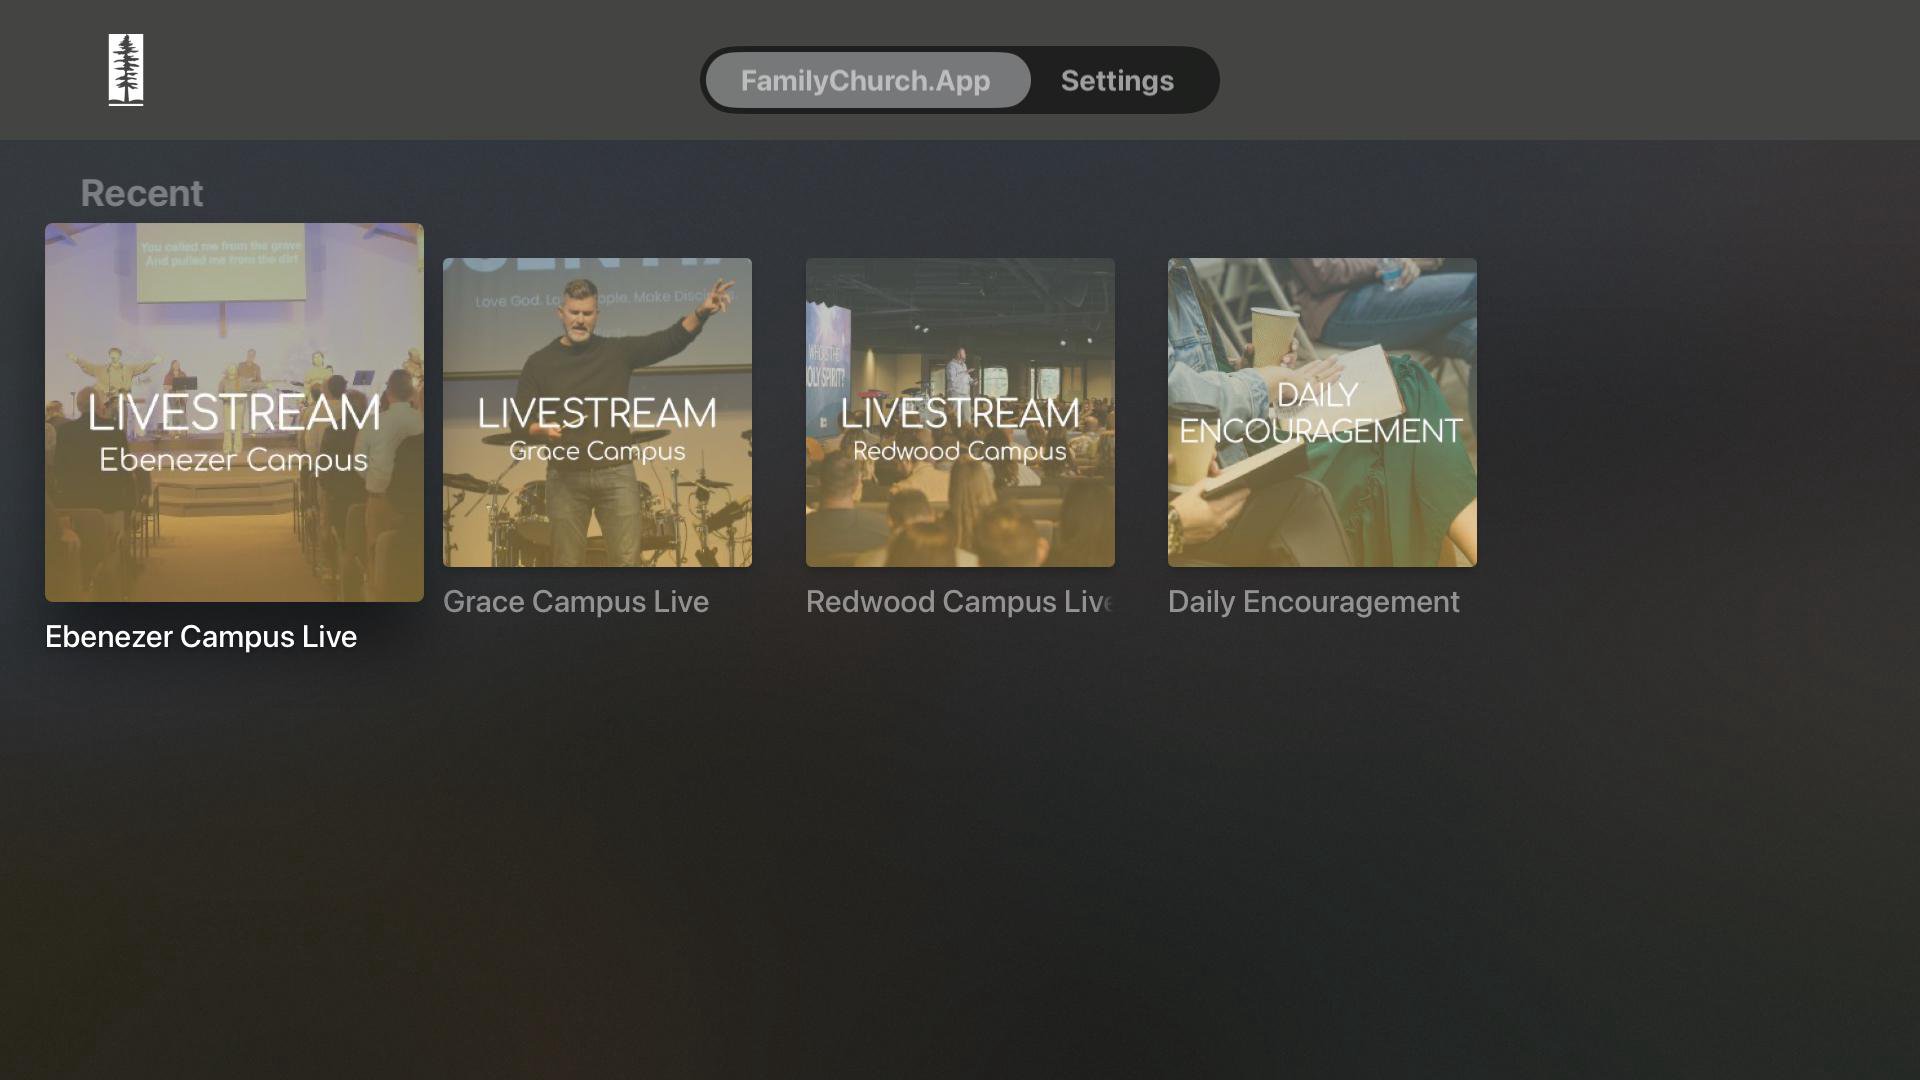
Task: Open the Ebenezer Campus livestream thumbnail
Action: [234, 412]
